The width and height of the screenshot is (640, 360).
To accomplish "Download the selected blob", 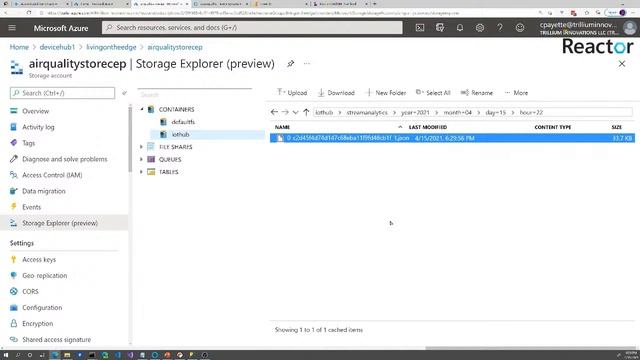I will coord(336,93).
